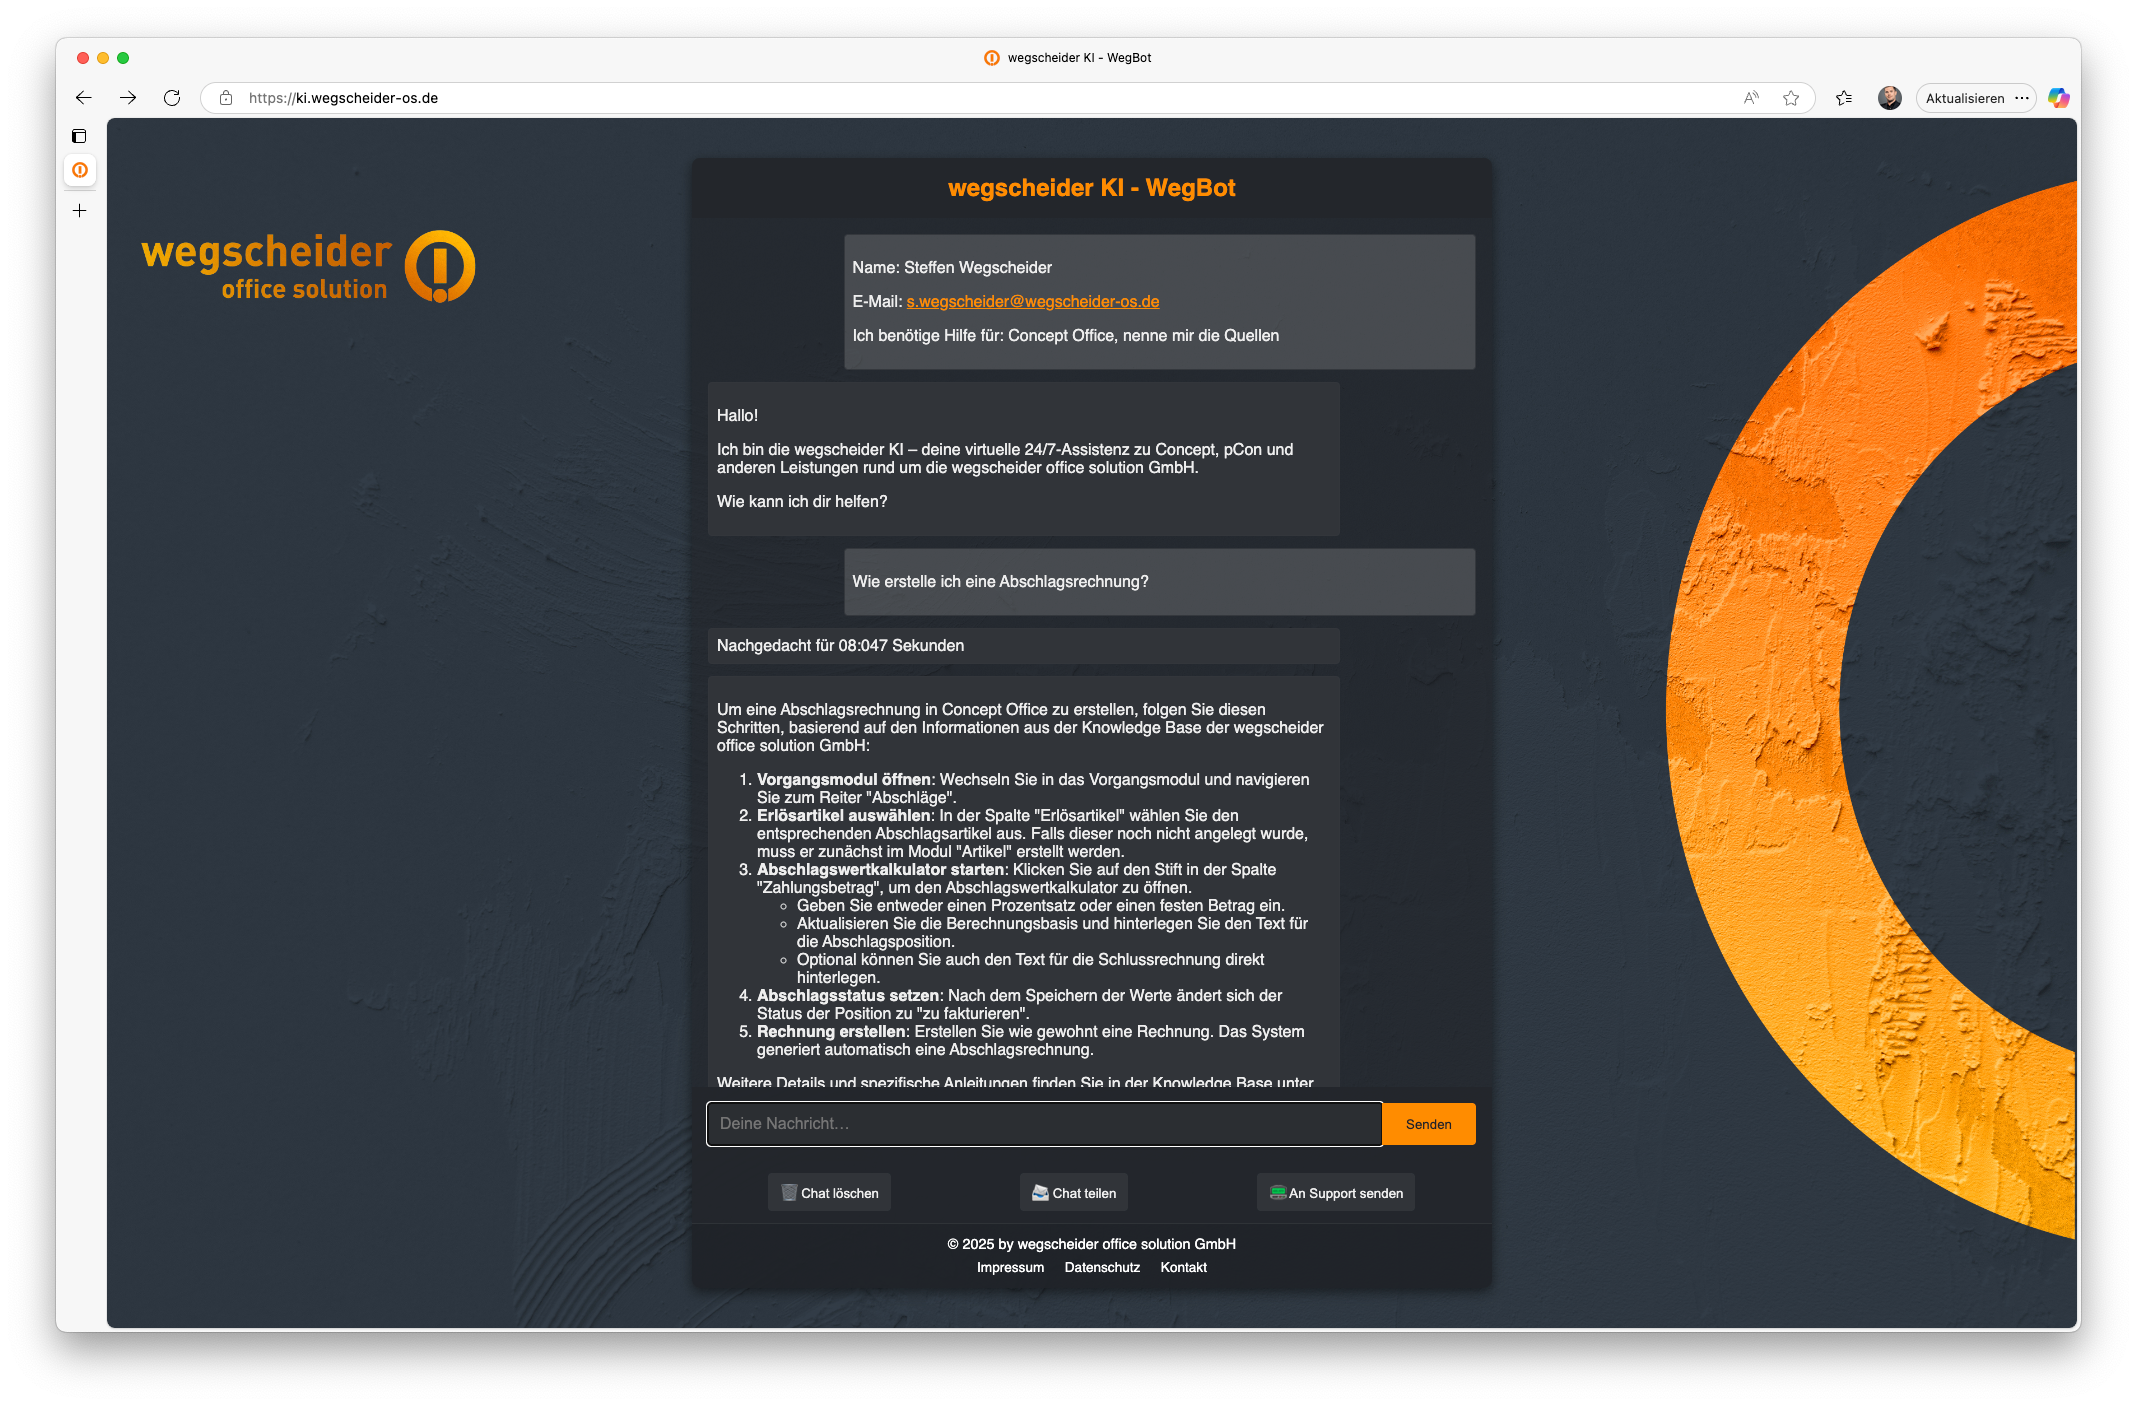Open the Datenschutz footer link
The image size is (2137, 1406).
(1102, 1268)
